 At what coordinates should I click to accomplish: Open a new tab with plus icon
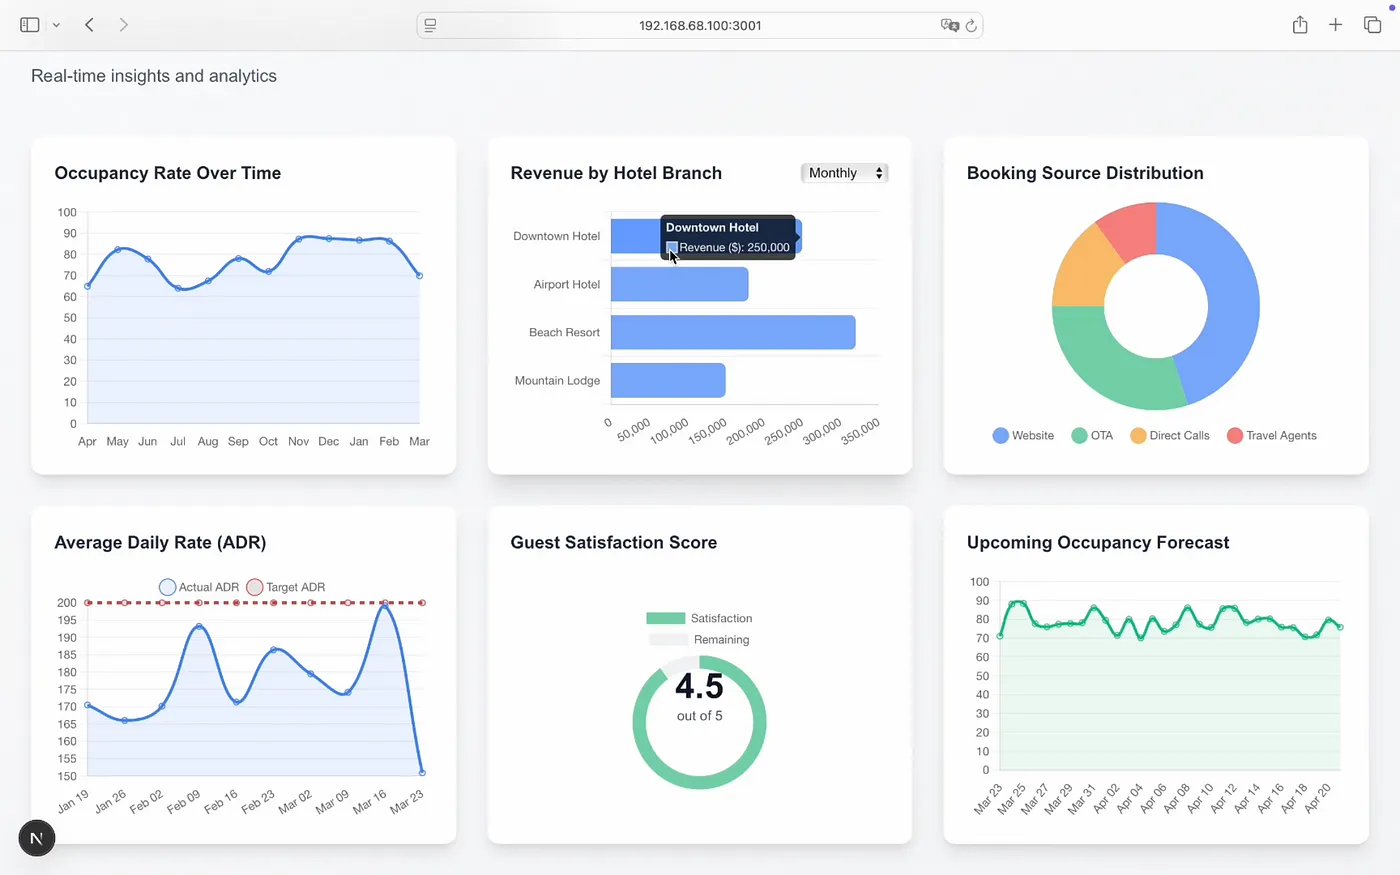pyautogui.click(x=1335, y=25)
